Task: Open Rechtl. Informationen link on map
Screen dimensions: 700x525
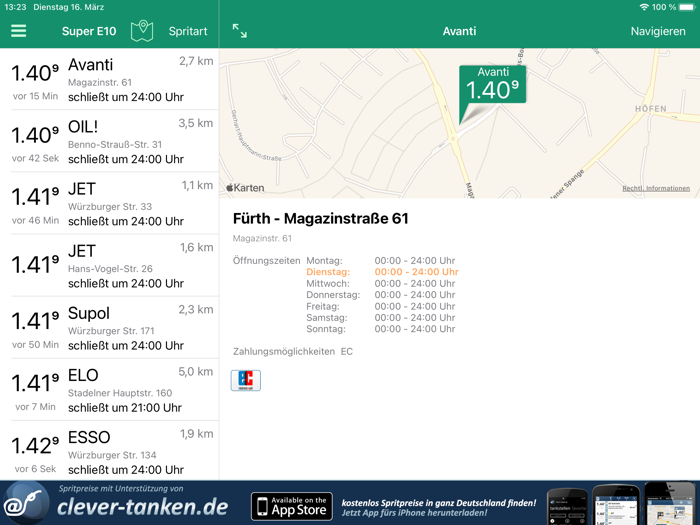Action: (656, 188)
